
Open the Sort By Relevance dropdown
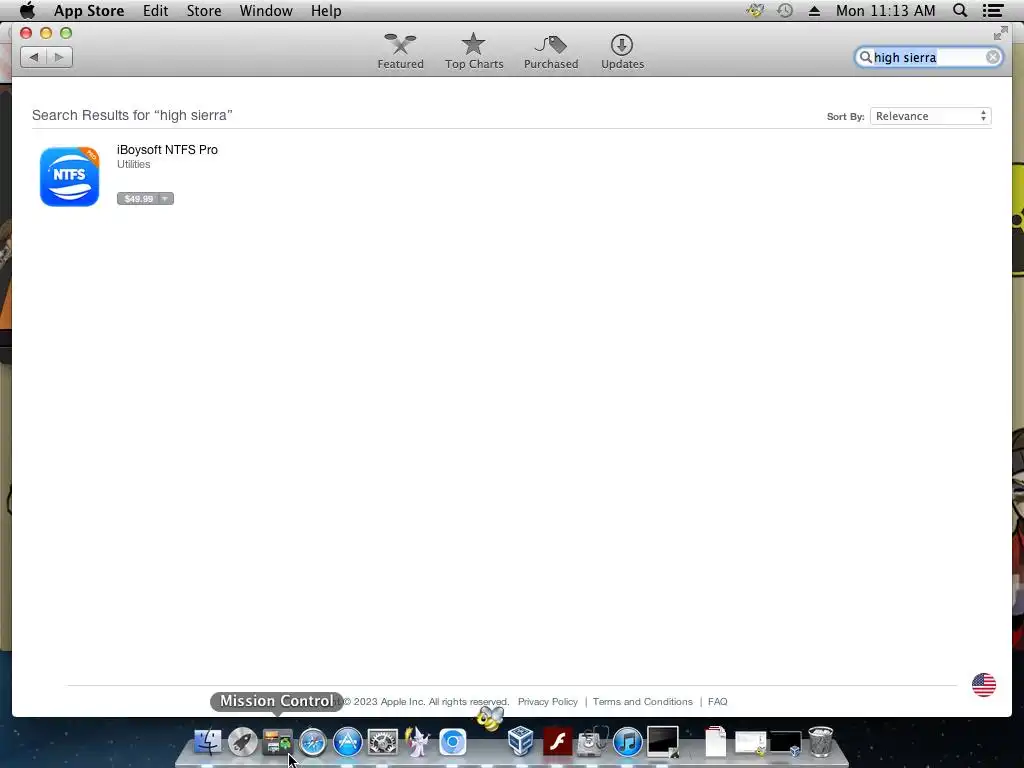[x=931, y=116]
